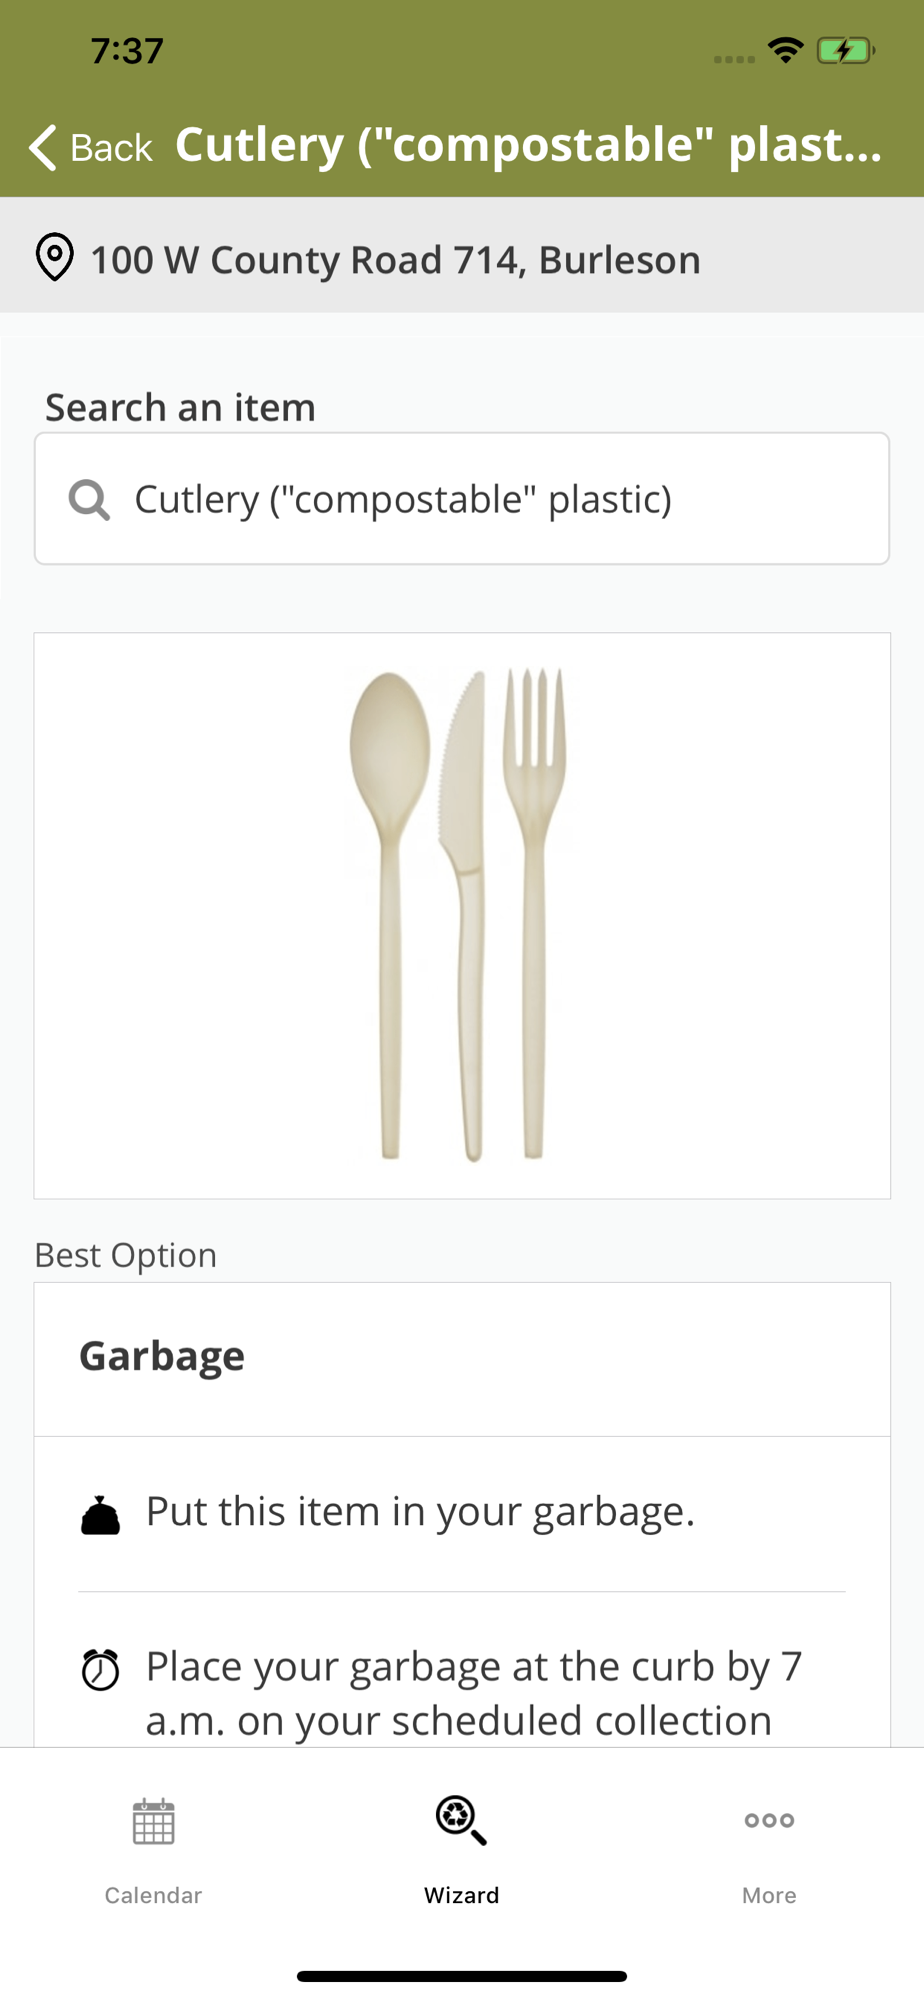Select the "More" tab label
The width and height of the screenshot is (924, 2000).
[769, 1895]
